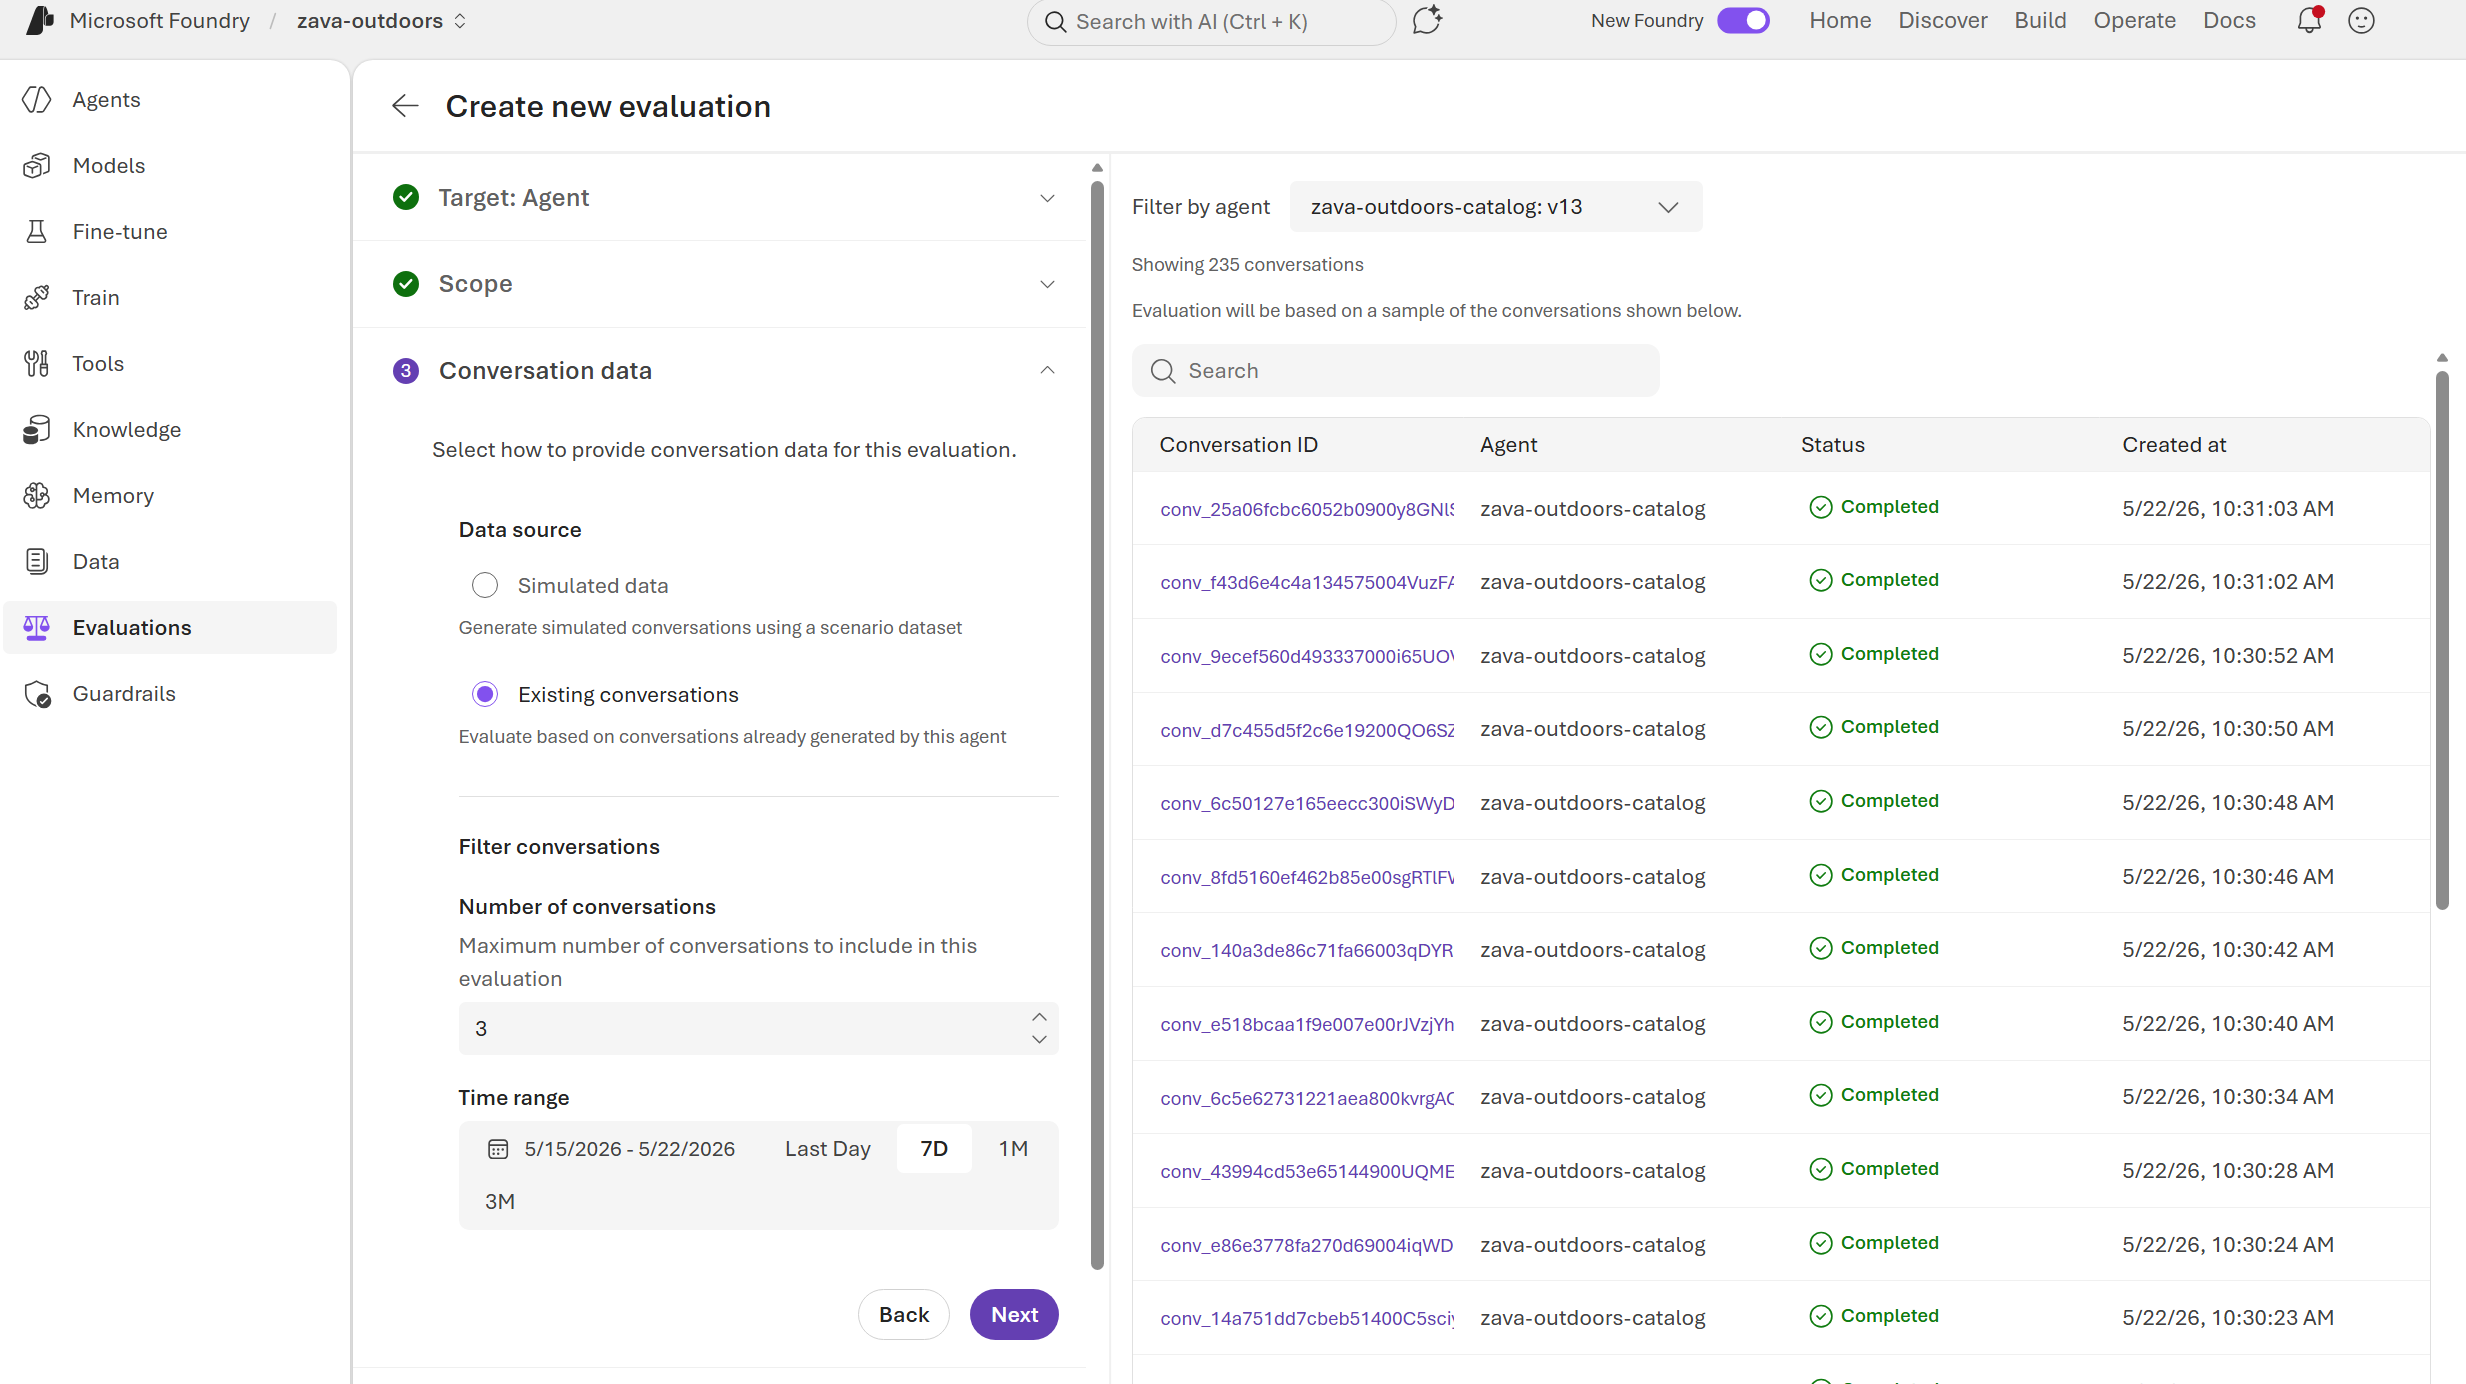Image resolution: width=2466 pixels, height=1384 pixels.
Task: Toggle the New Foundry switch
Action: click(x=1743, y=20)
